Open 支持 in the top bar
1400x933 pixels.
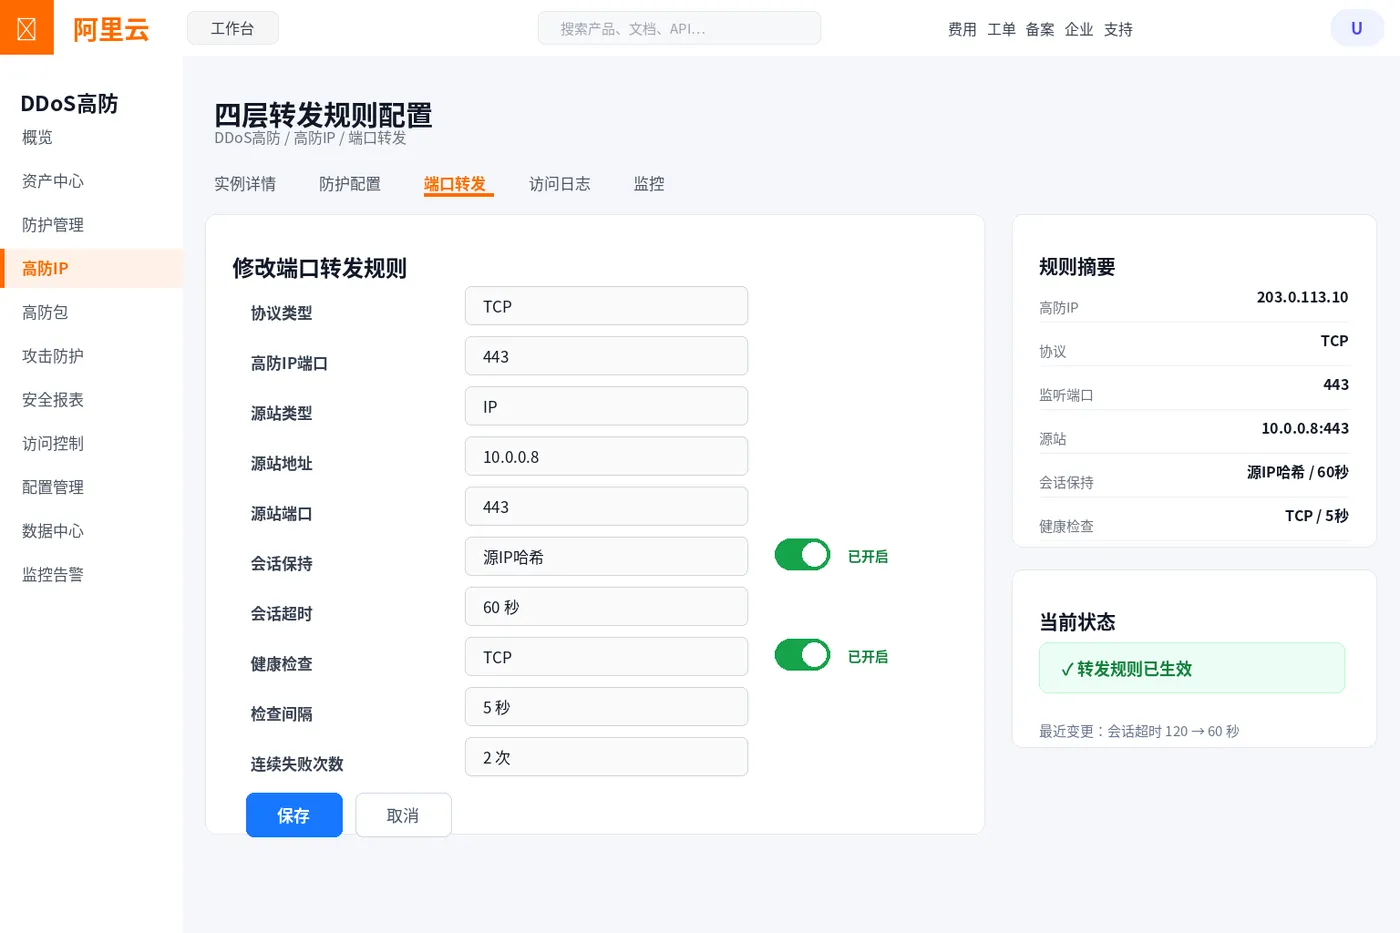(x=1118, y=29)
